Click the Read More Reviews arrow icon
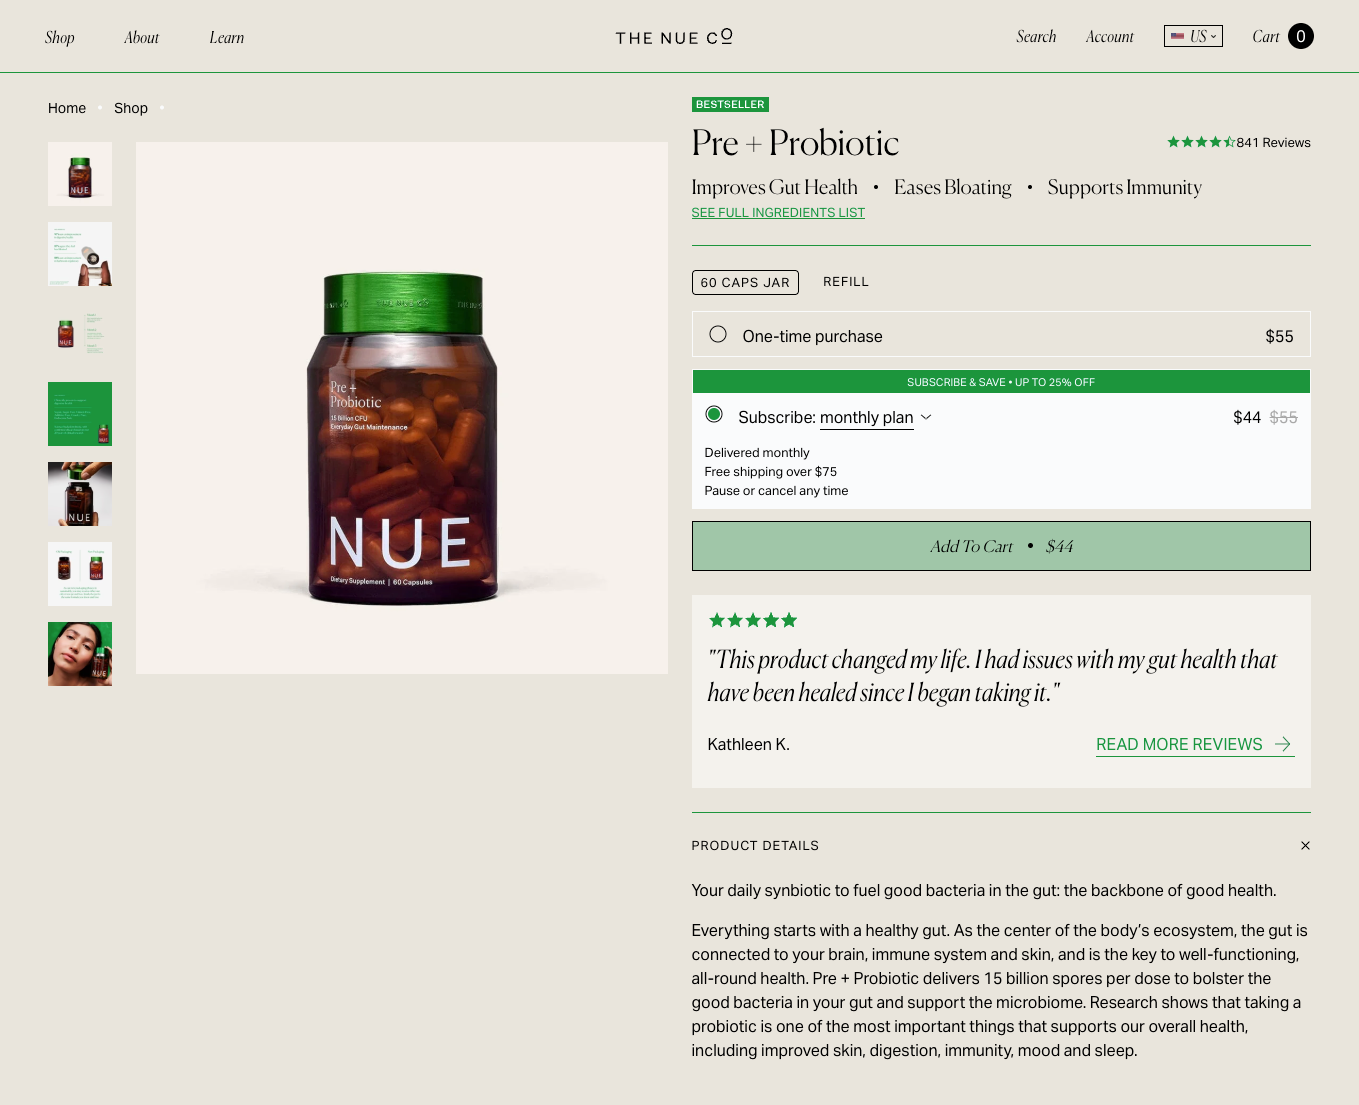 click(1283, 744)
